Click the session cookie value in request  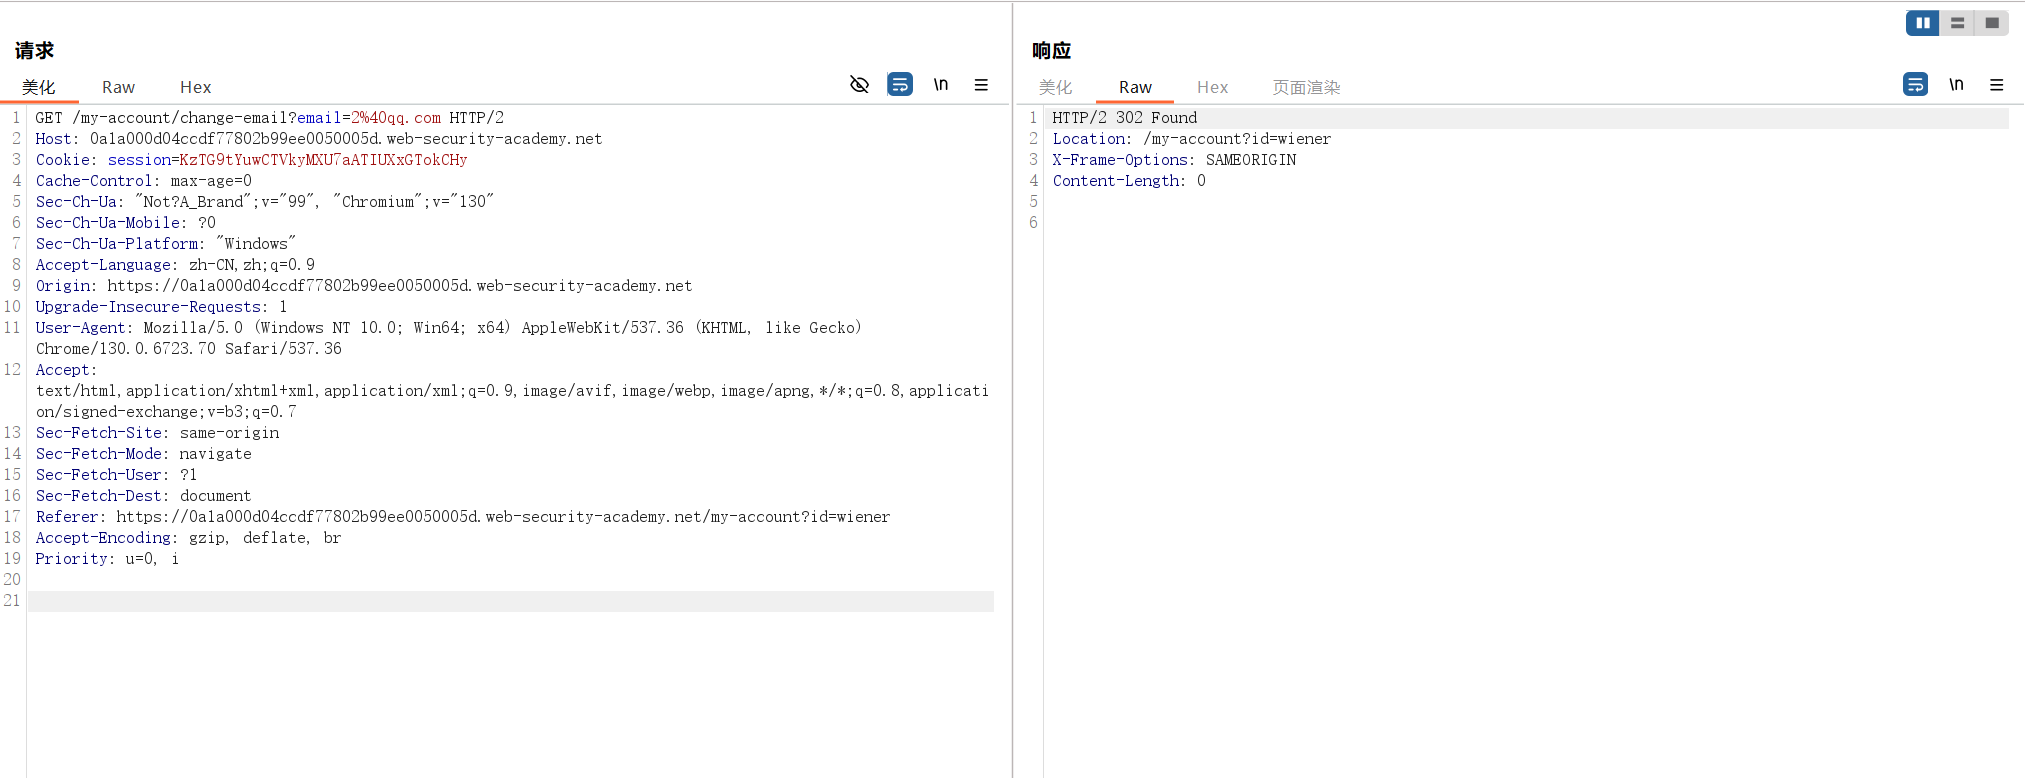(x=323, y=160)
